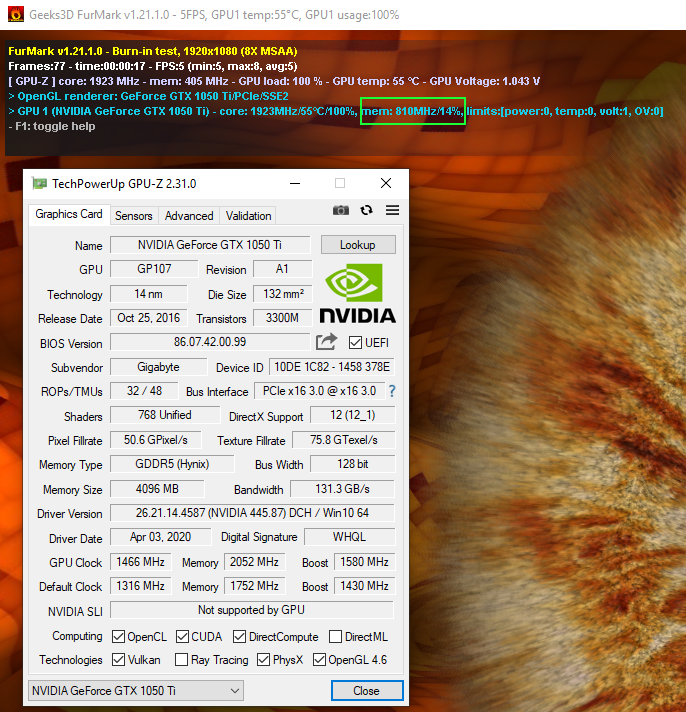Toggle the UEFI checkbox

355,342
